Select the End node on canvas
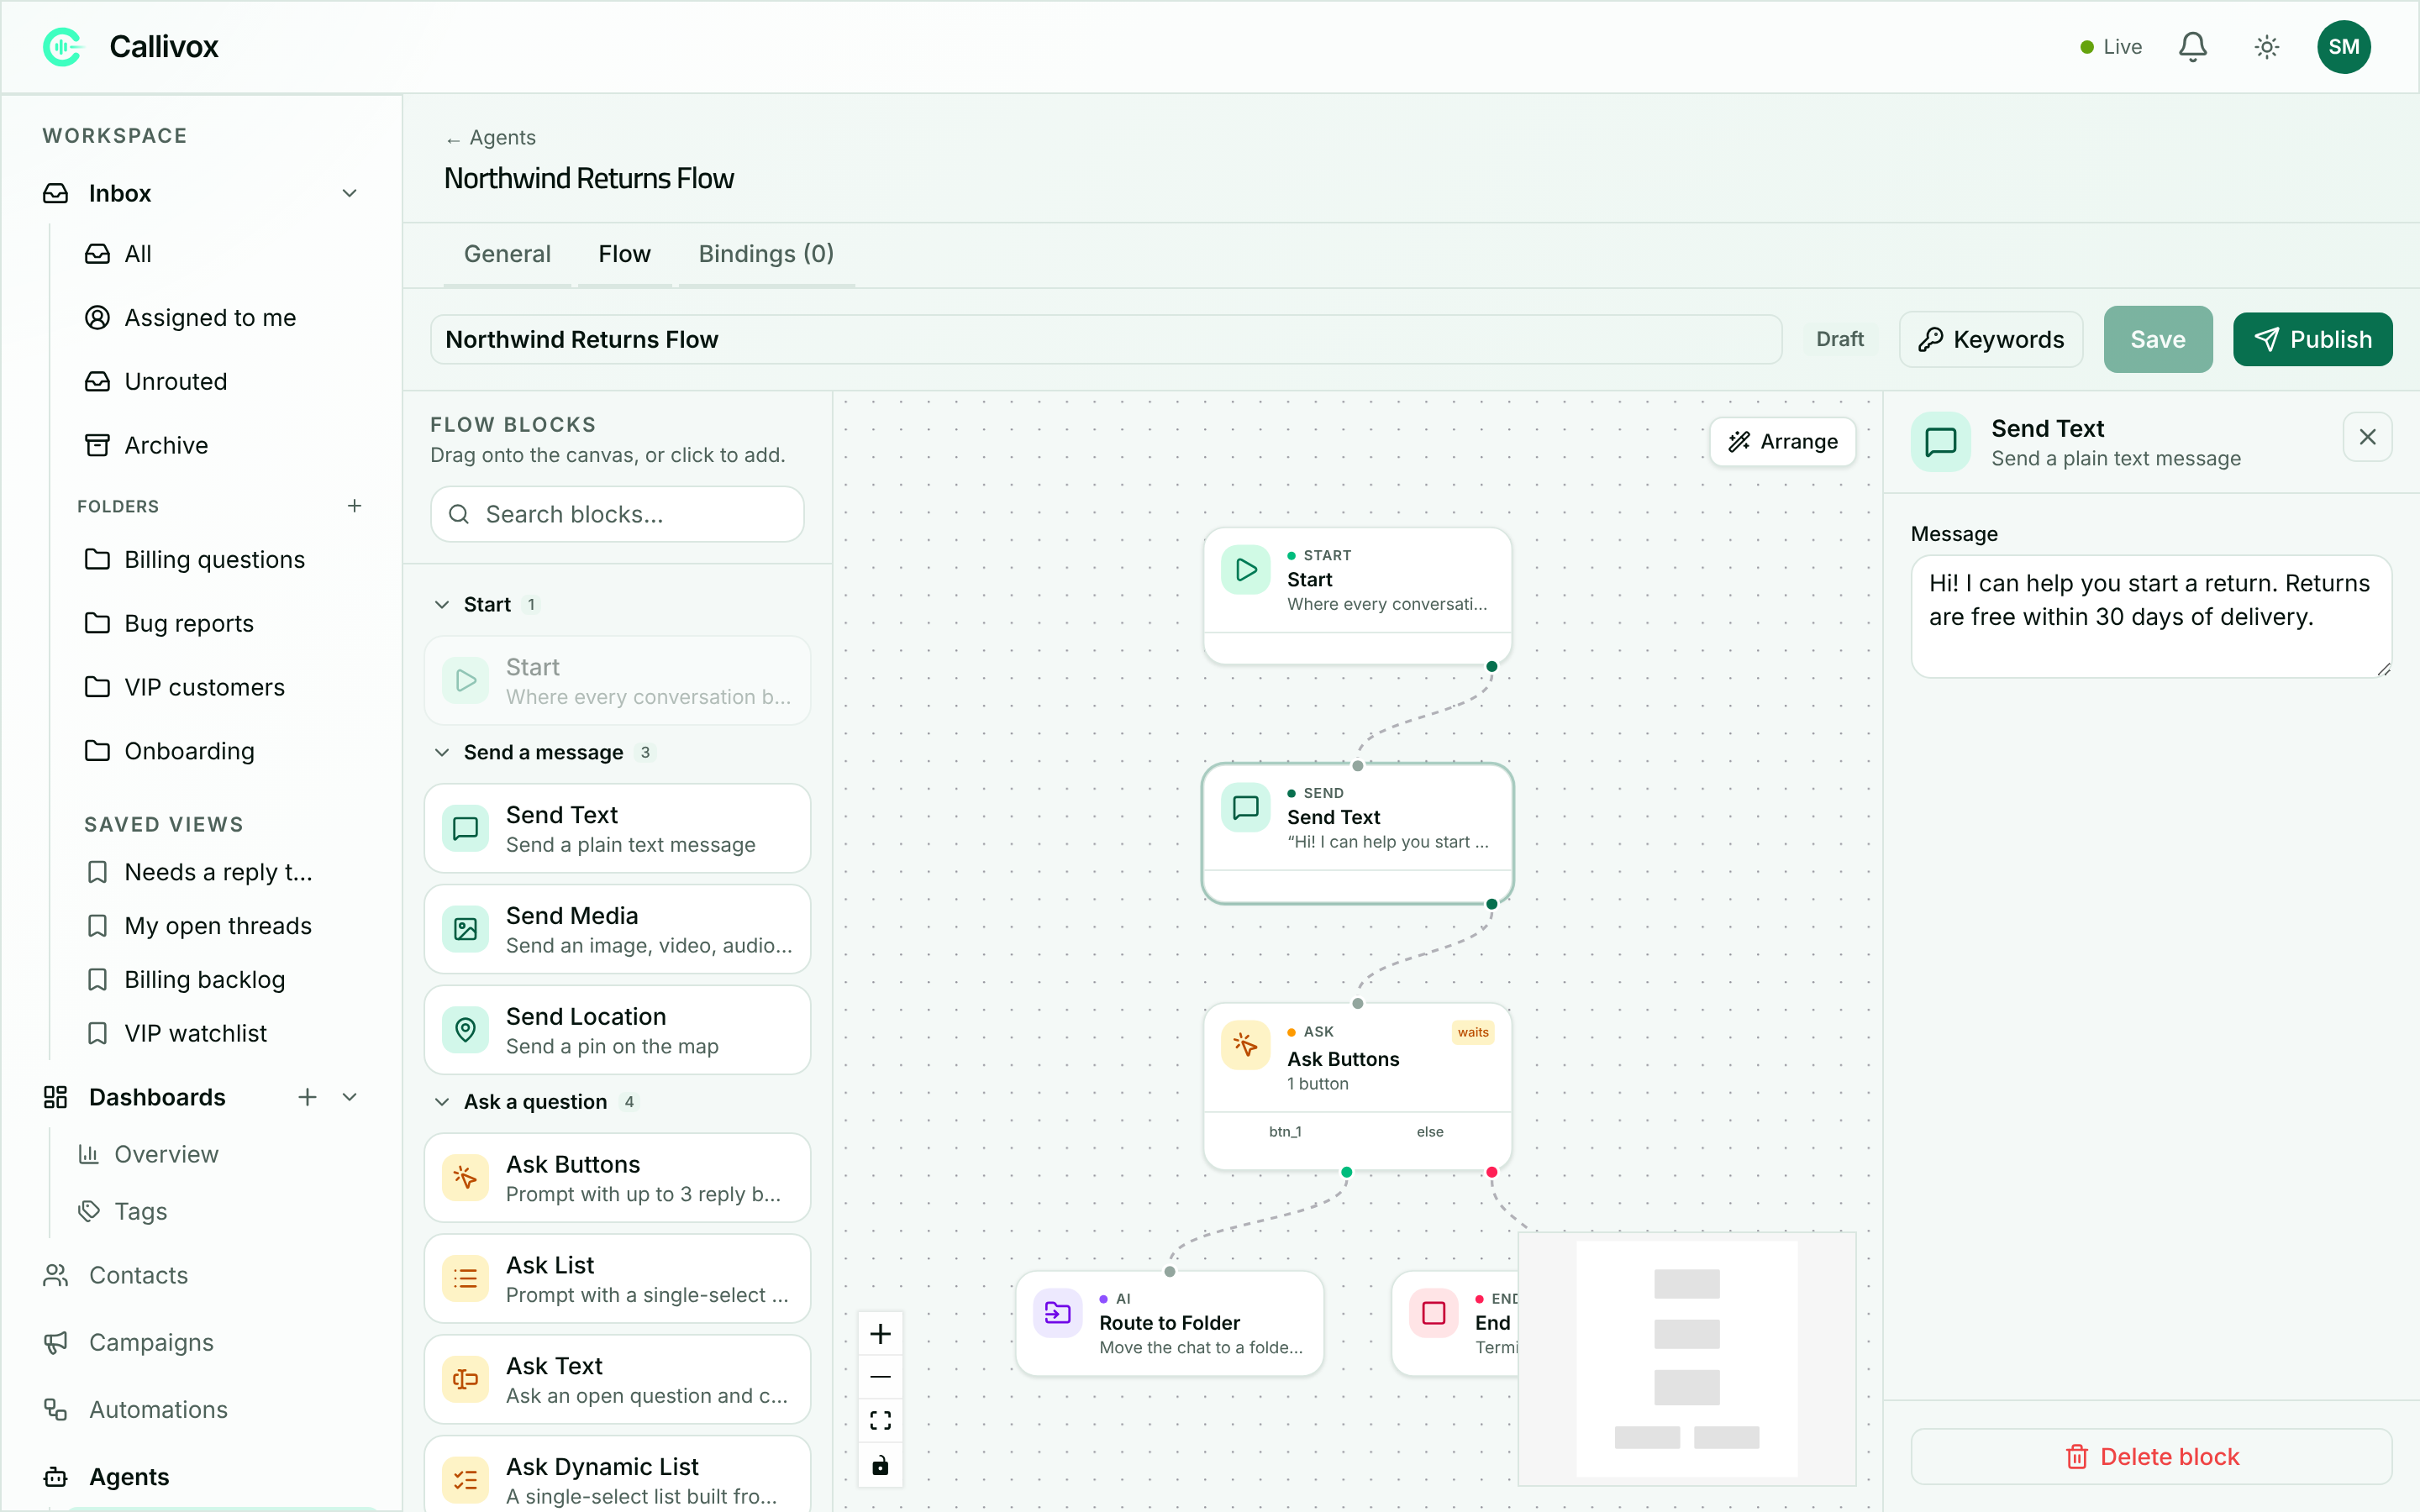Viewport: 2420px width, 1512px height. (x=1455, y=1324)
